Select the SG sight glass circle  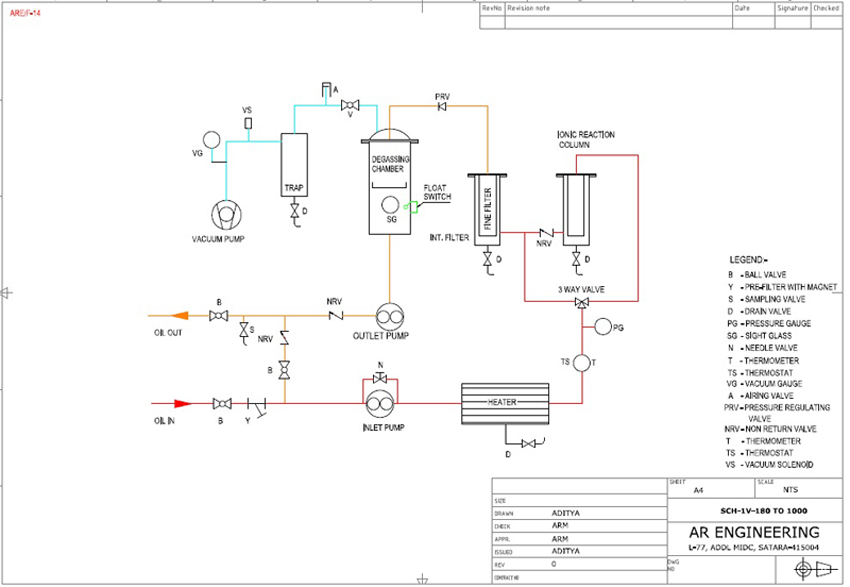(x=391, y=205)
